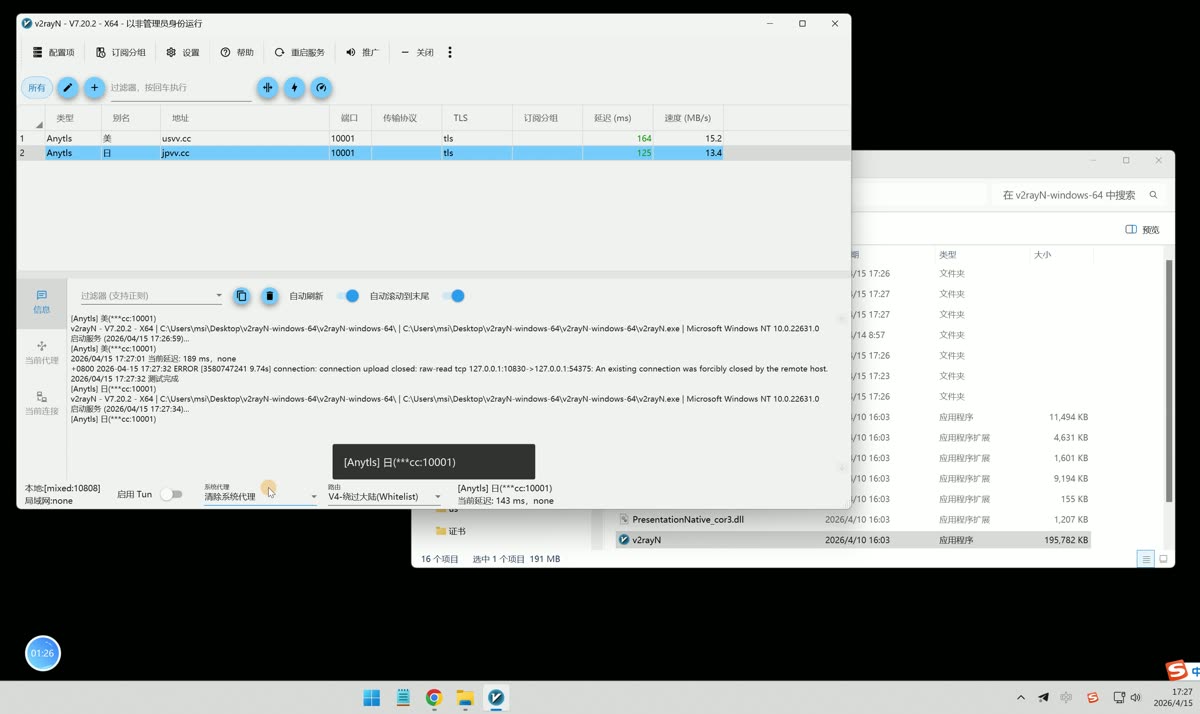Open the 配置项 menu in v2rayN

[x=53, y=52]
